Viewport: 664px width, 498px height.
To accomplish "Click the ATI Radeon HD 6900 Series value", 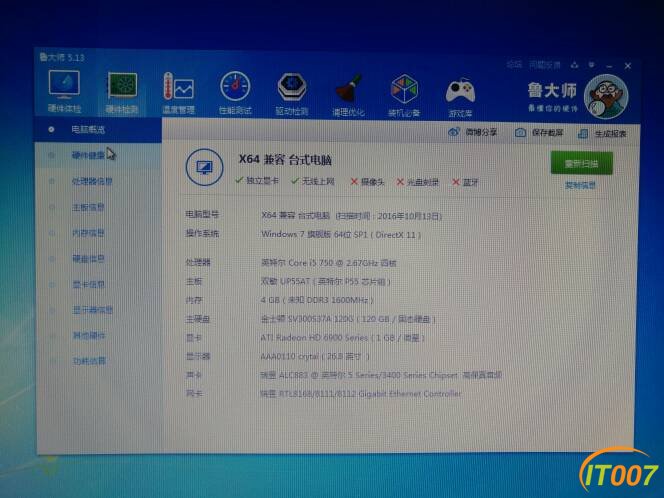I will [x=343, y=338].
